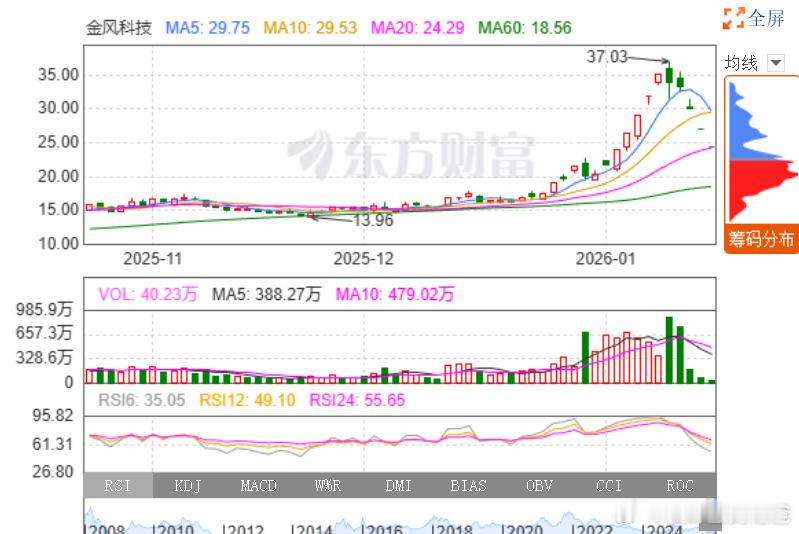The height and width of the screenshot is (534, 799).
Task: Choose the DMI indicator tab
Action: (x=398, y=486)
